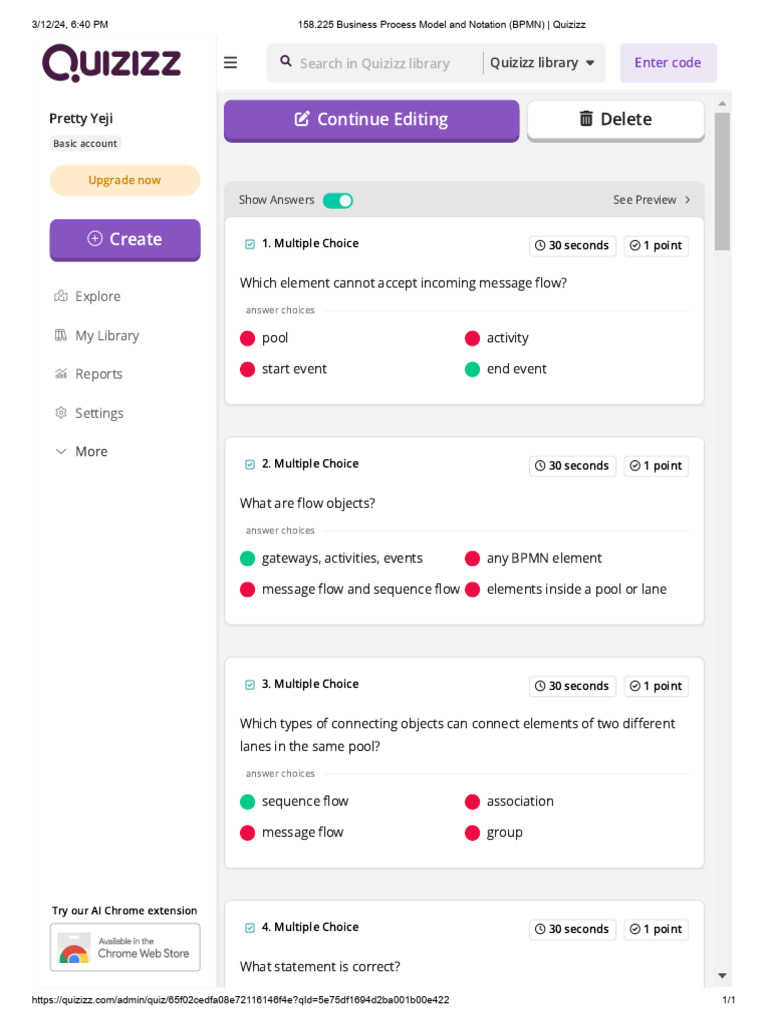Click the Continue Editing button
The height and width of the screenshot is (1024, 768).
point(371,120)
